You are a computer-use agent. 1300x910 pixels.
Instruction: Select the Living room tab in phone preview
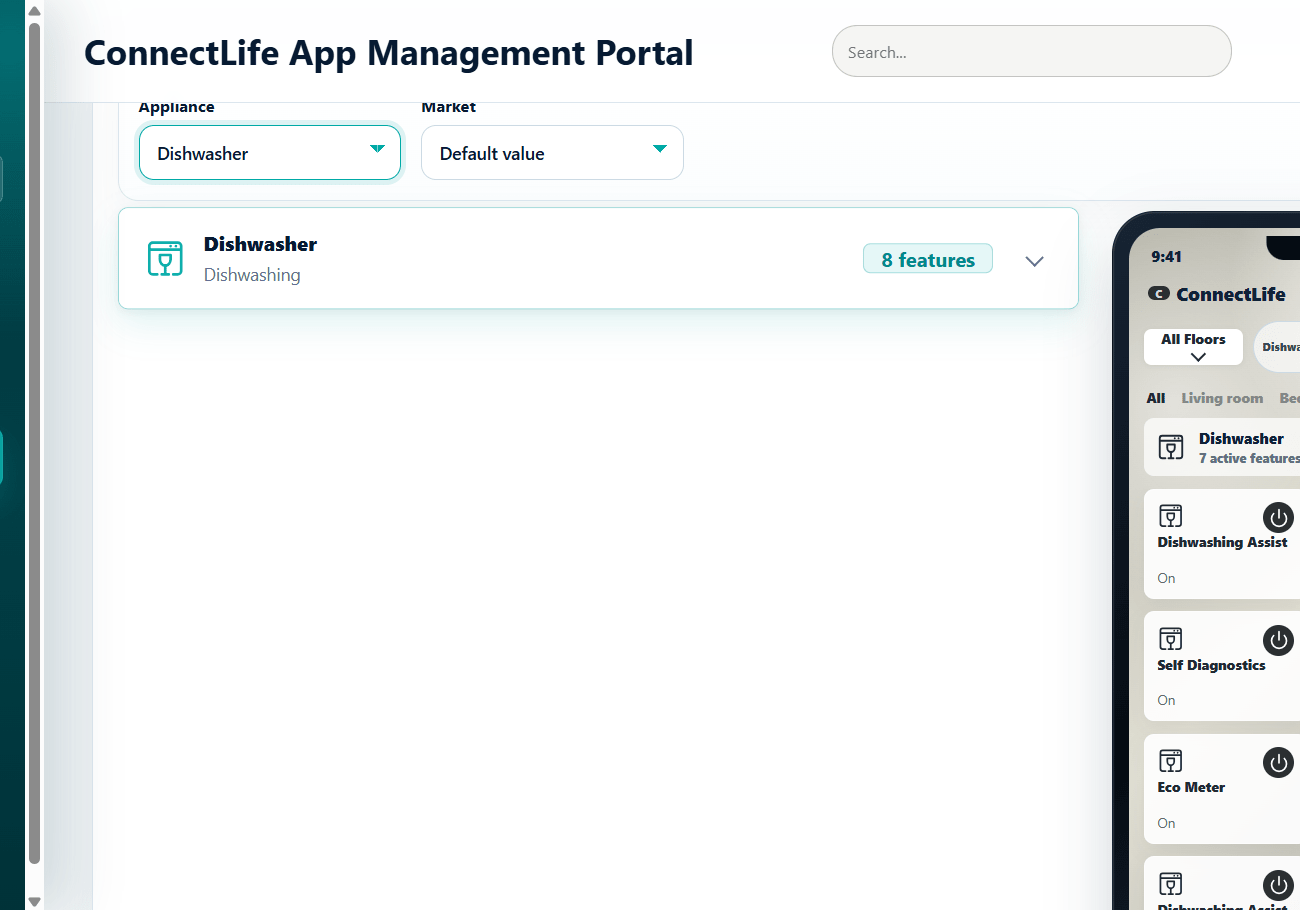1222,398
